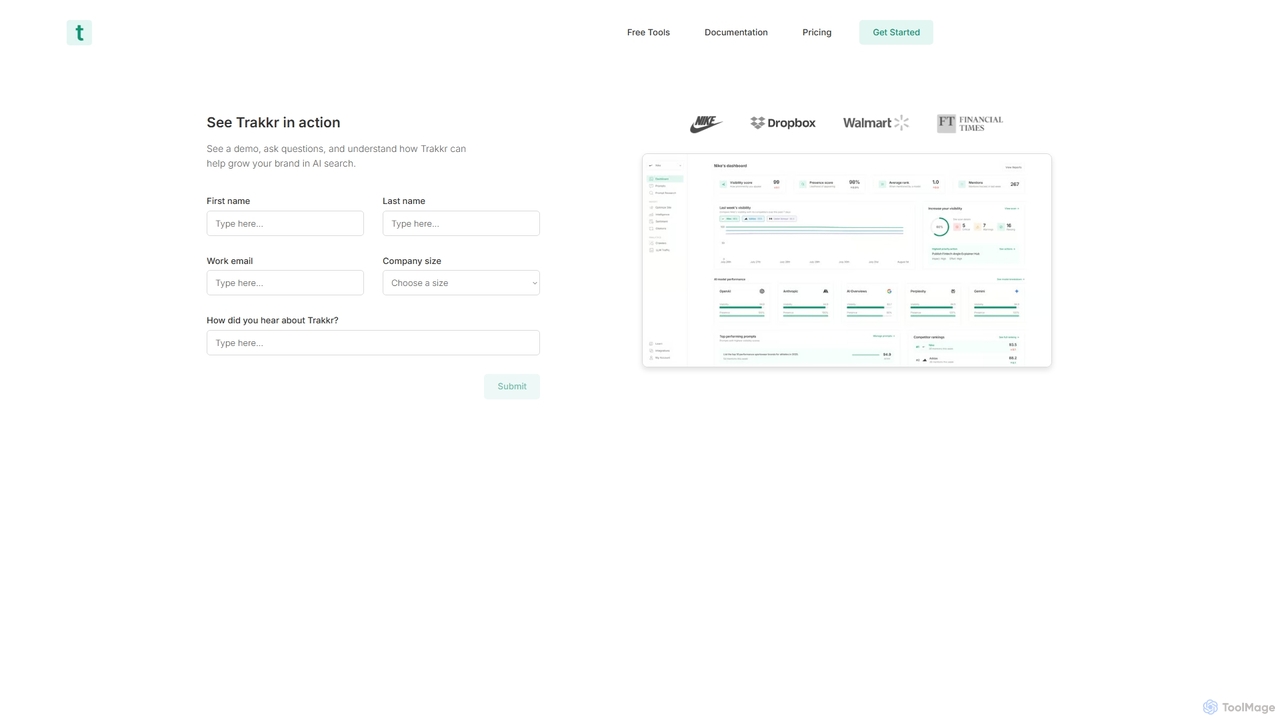Click the "See Trakkr in action" heading

pos(273,122)
